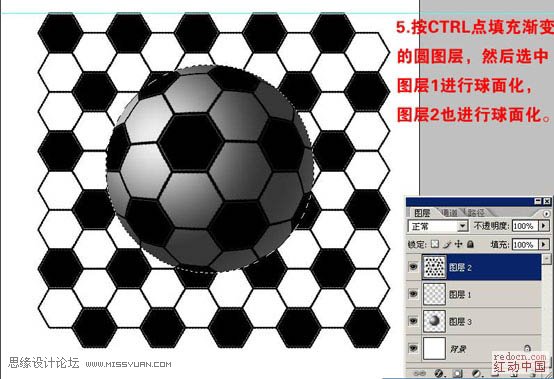Click the link layers icon
Image resolution: width=554 pixels, height=379 pixels.
point(419,373)
